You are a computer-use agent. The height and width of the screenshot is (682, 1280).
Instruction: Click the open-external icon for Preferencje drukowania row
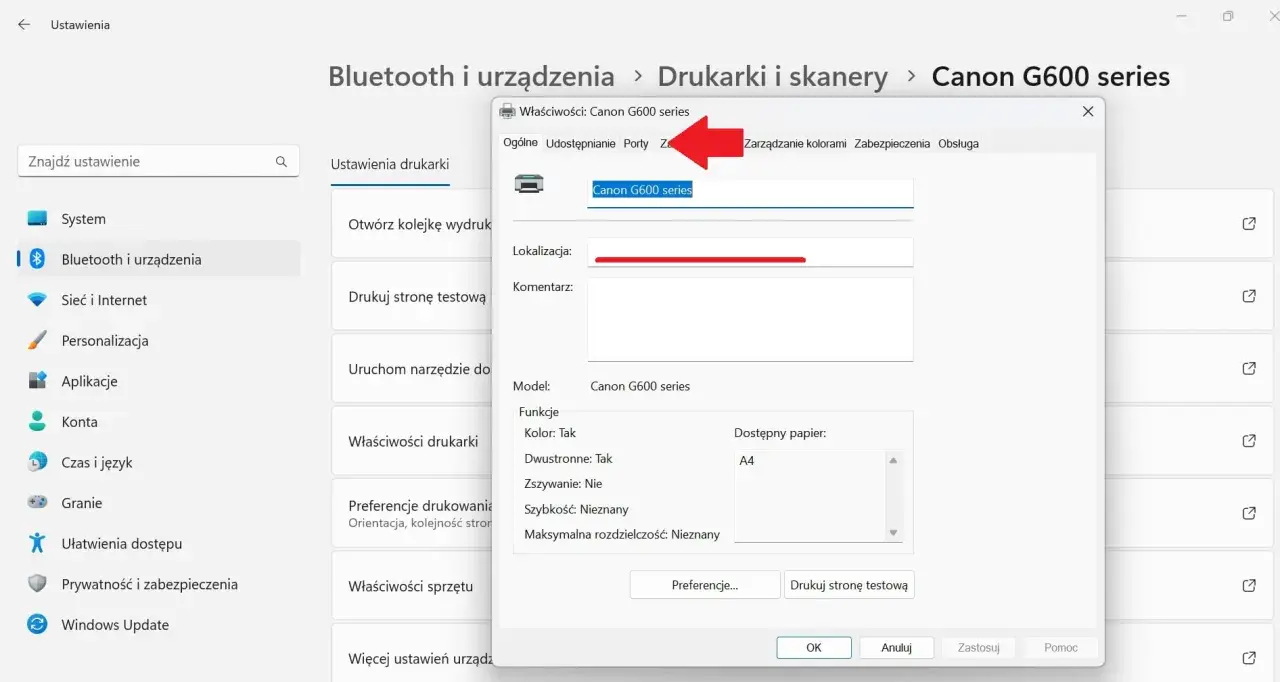[1249, 513]
